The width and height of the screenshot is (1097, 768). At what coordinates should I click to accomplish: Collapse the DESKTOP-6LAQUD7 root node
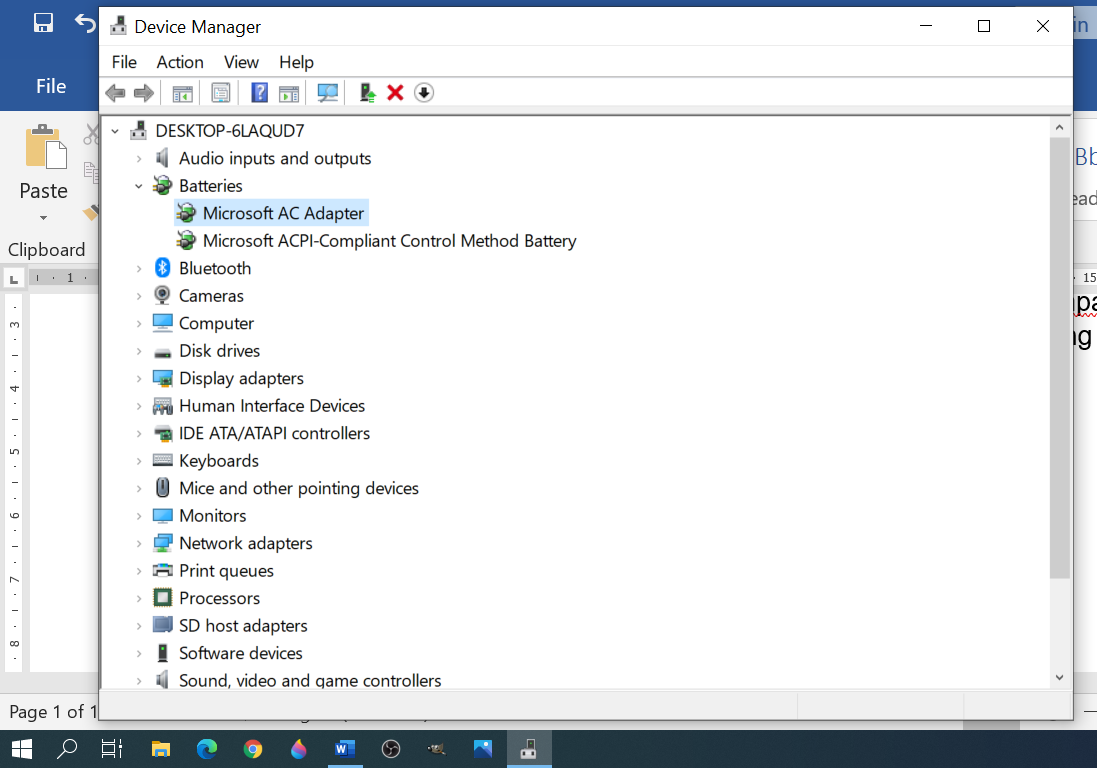coord(115,131)
